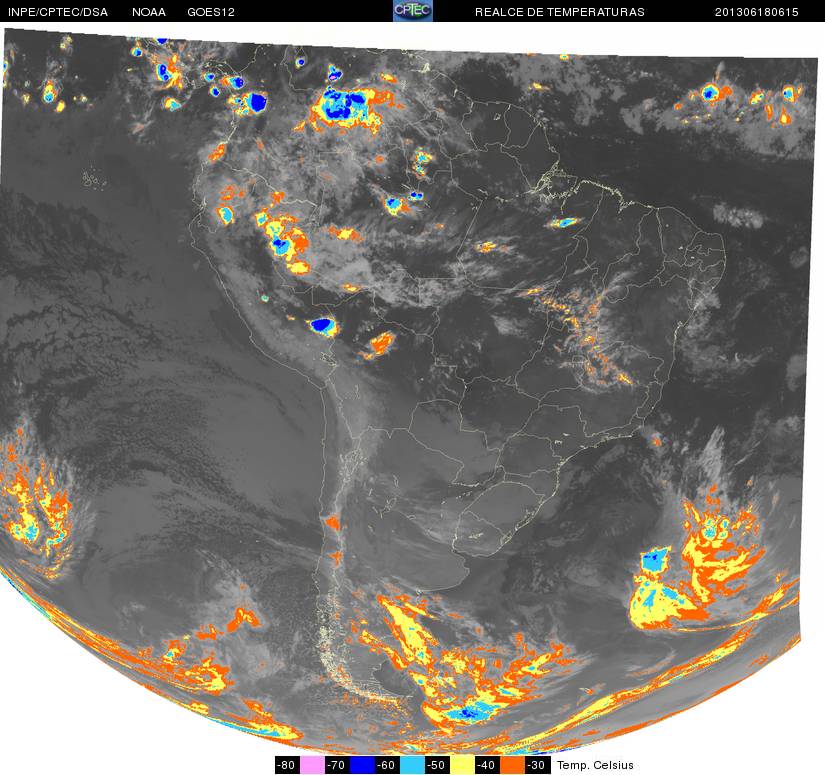Click the -50 legend value

(437, 765)
